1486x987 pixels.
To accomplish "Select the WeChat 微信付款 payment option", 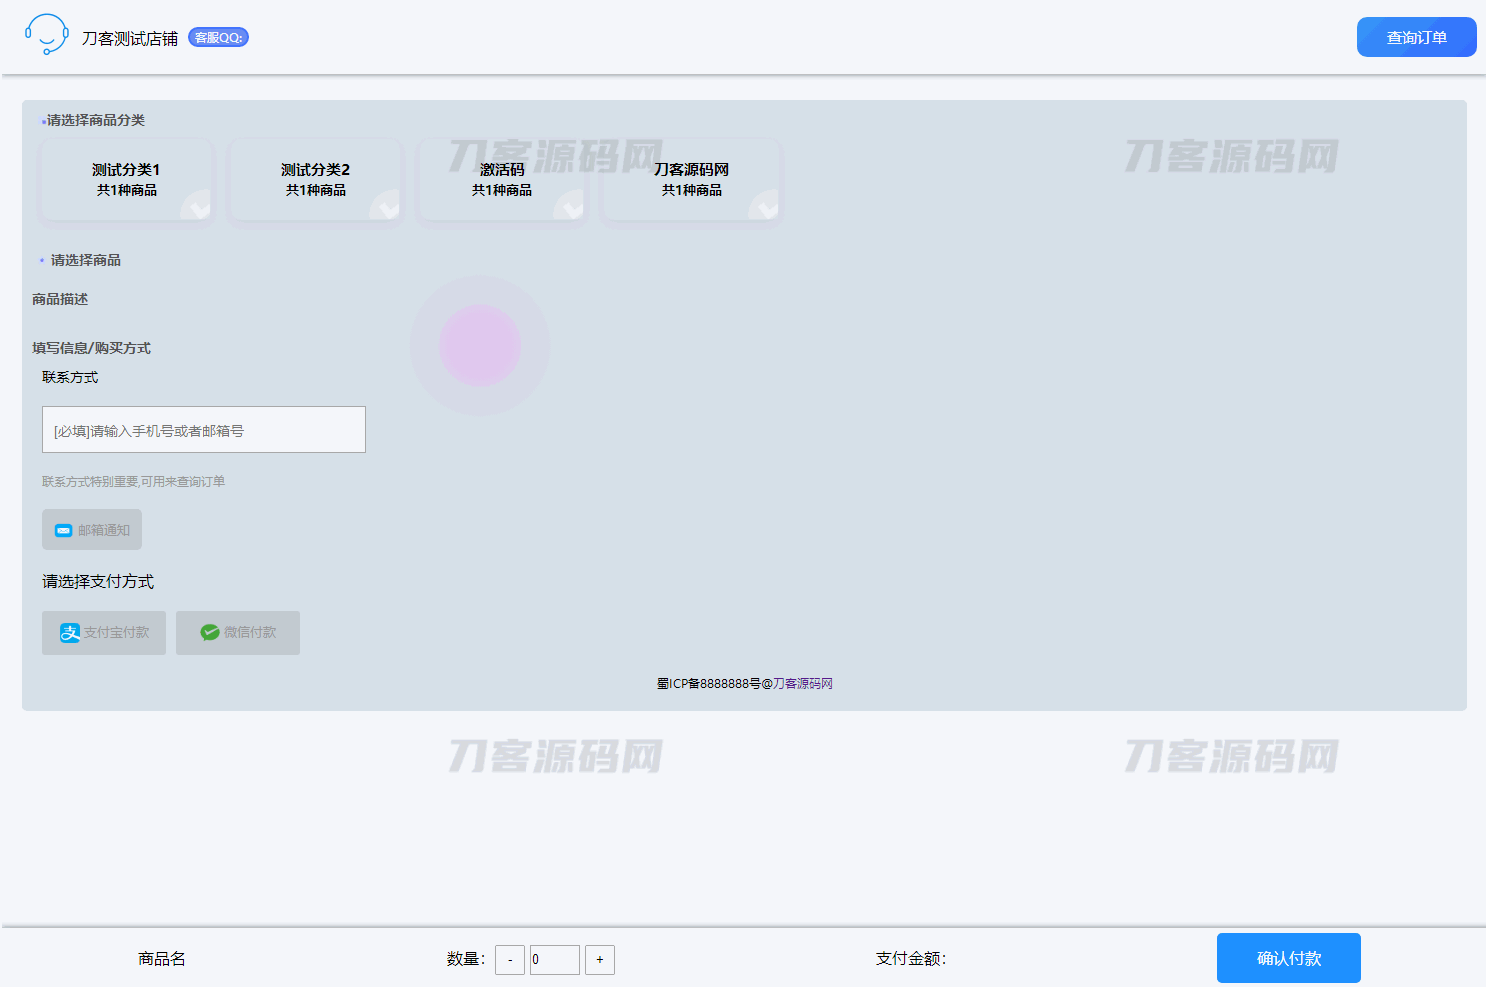I will [238, 633].
